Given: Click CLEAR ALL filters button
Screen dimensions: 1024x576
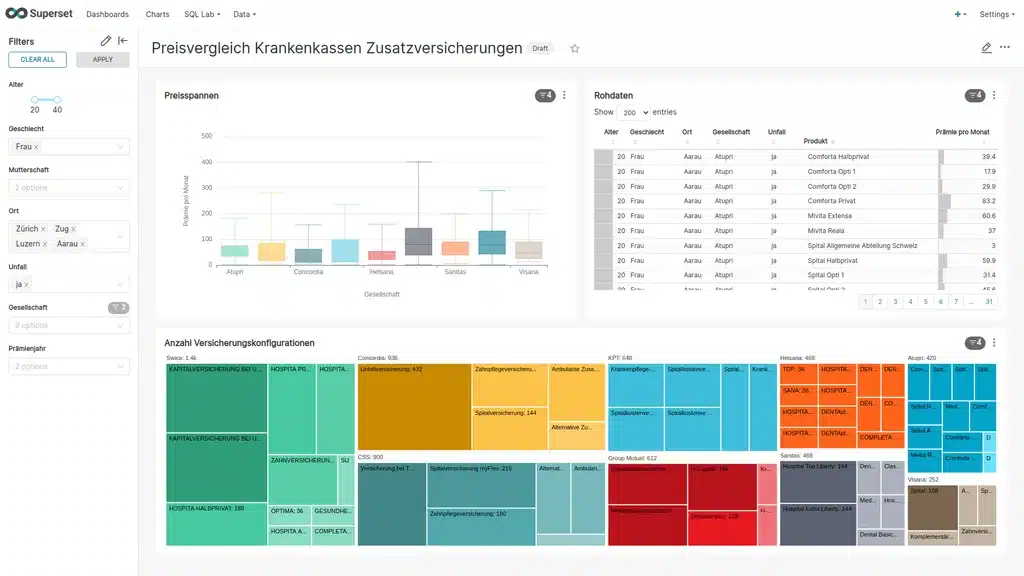Looking at the screenshot, I should 37,59.
